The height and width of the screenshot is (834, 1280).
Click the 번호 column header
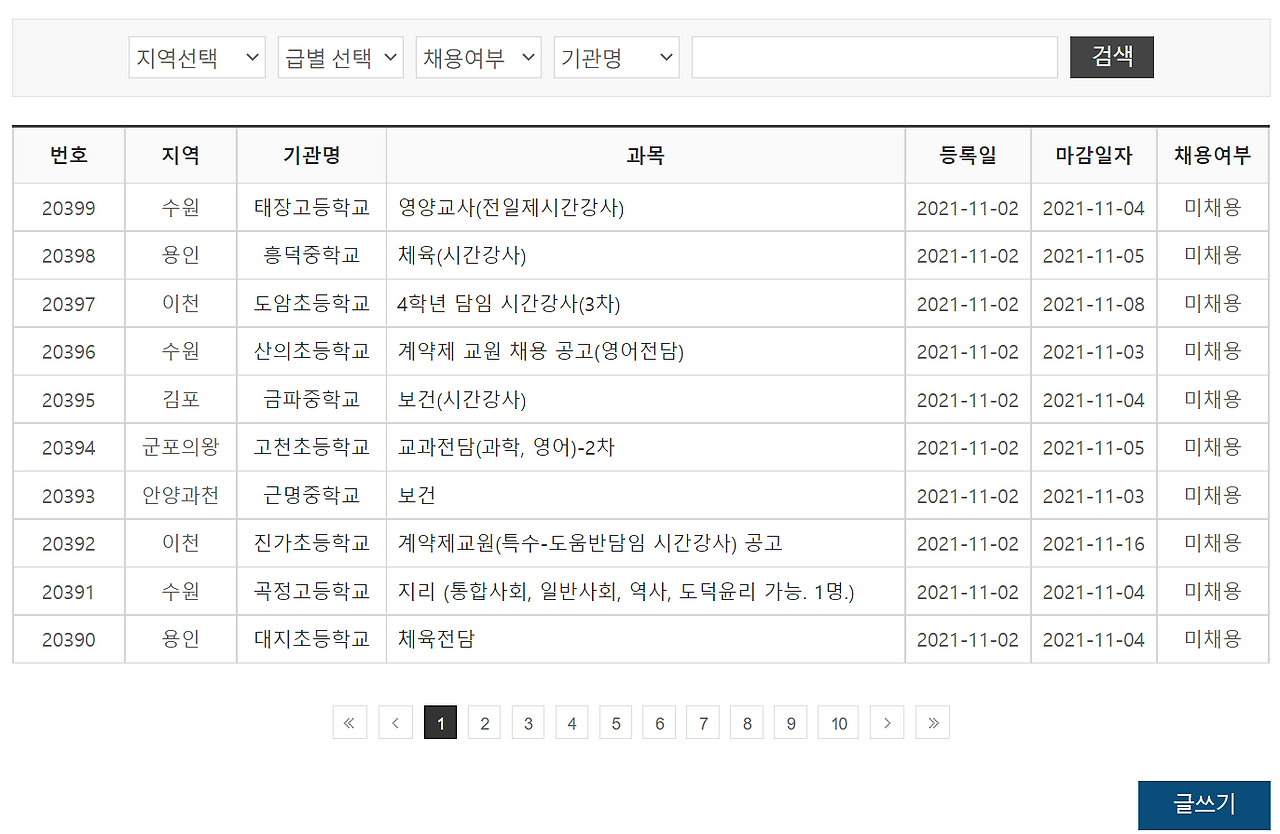click(69, 155)
